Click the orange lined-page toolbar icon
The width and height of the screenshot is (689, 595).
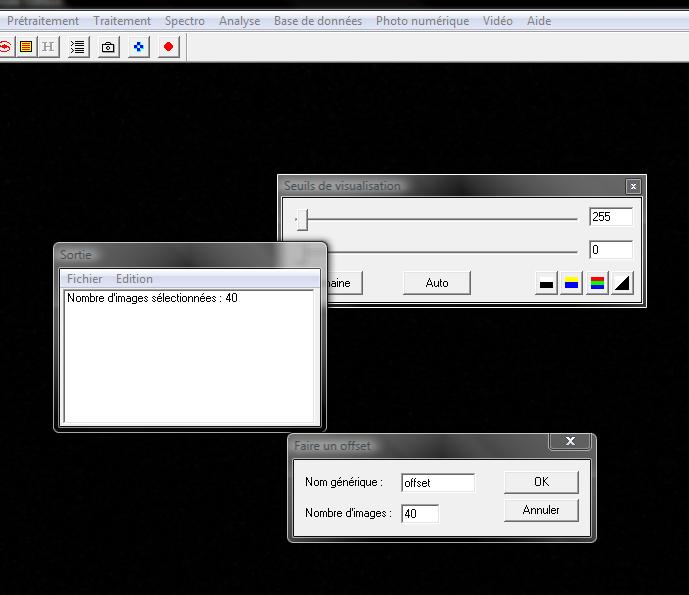pos(26,47)
